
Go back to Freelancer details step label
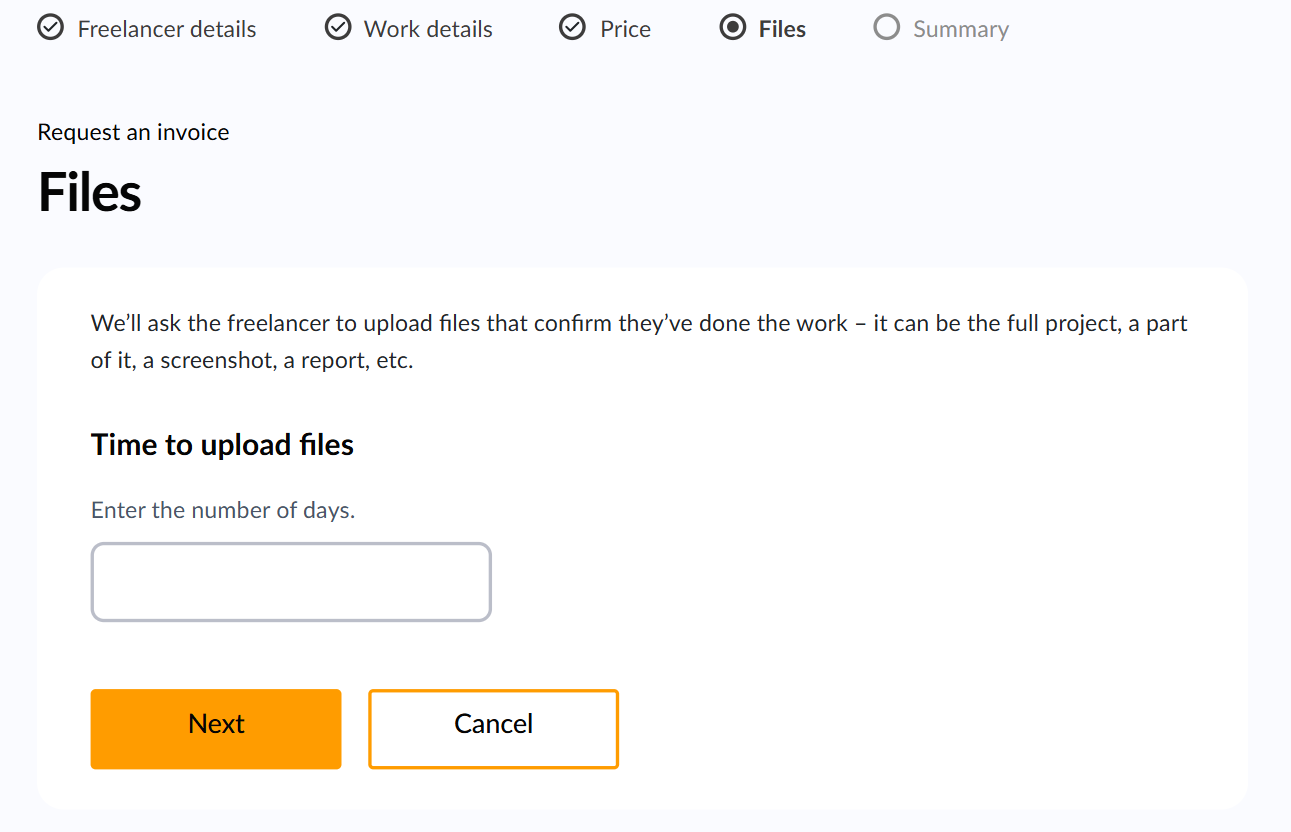click(x=167, y=30)
